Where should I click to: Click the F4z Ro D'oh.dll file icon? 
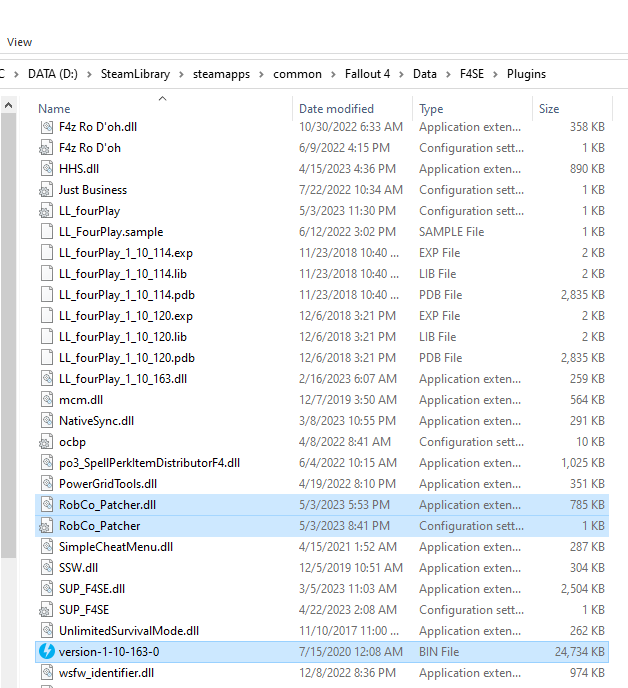(x=47, y=127)
